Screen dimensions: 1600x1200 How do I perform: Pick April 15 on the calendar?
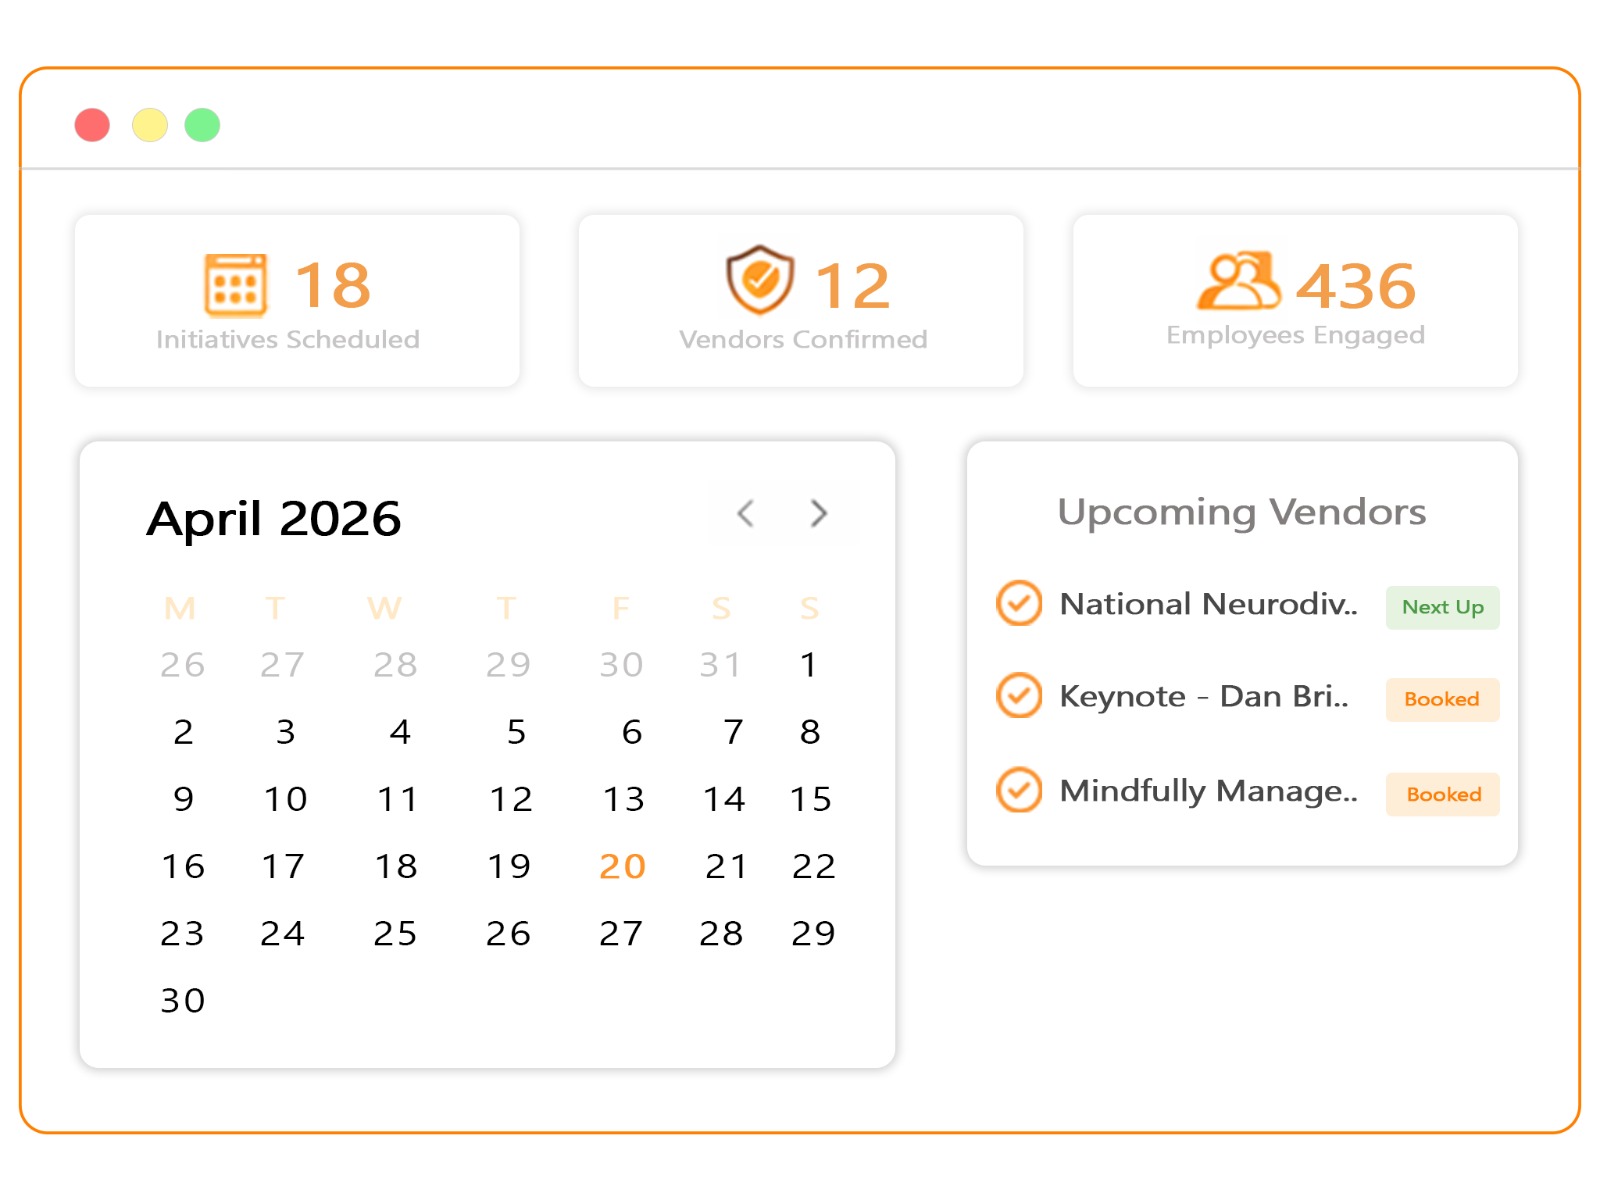810,799
